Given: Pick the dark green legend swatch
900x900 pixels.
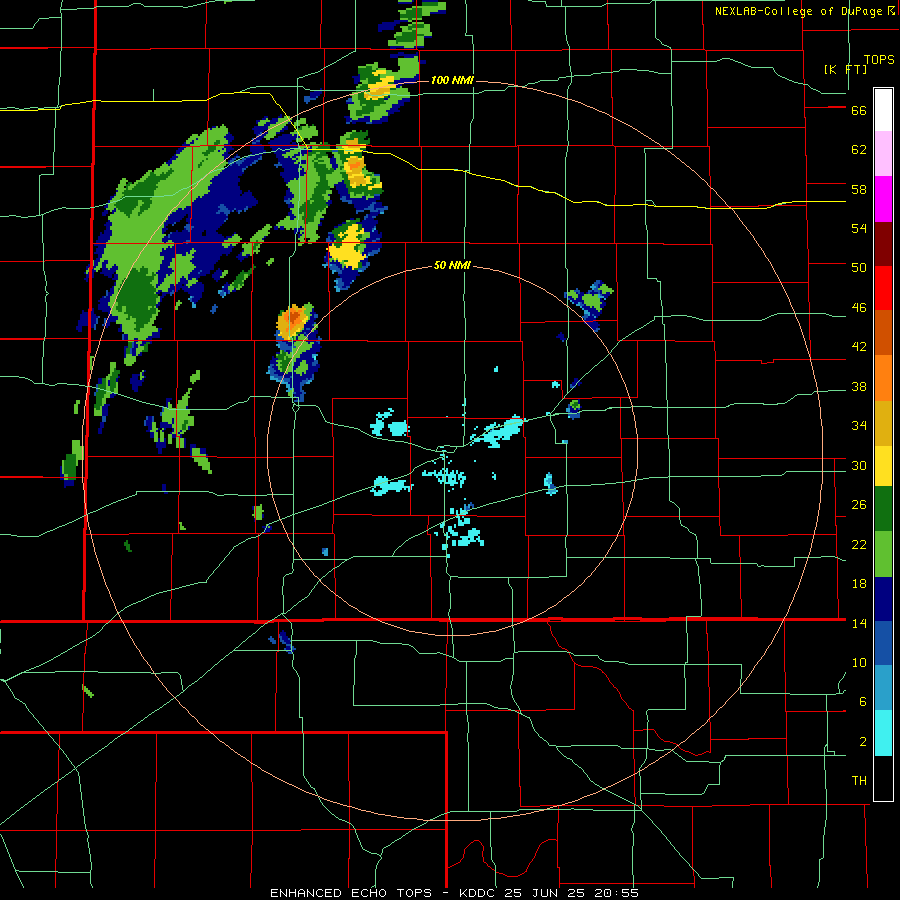Looking at the screenshot, I should tap(883, 509).
